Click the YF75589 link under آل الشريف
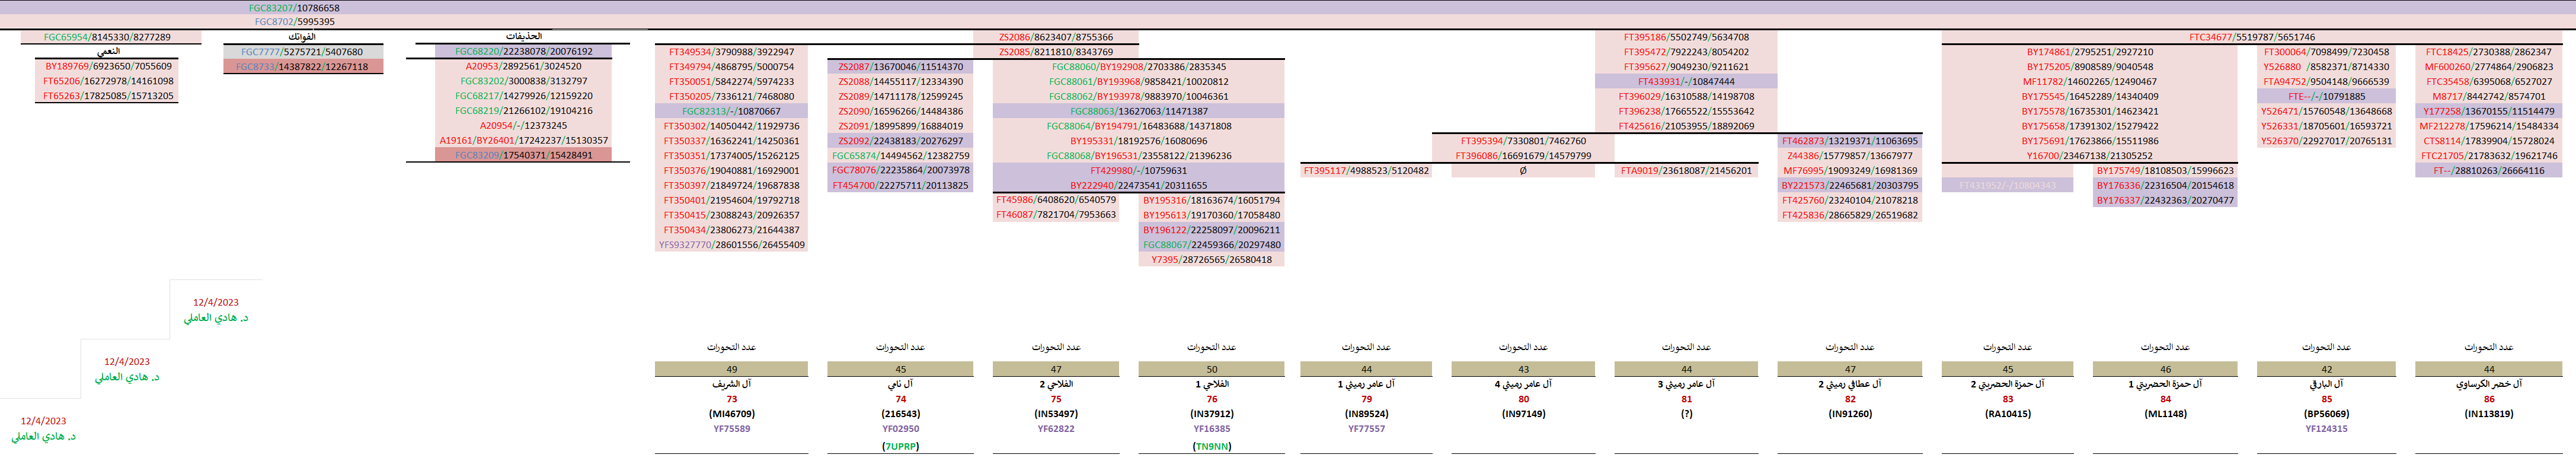This screenshot has width=2576, height=464. (x=731, y=429)
